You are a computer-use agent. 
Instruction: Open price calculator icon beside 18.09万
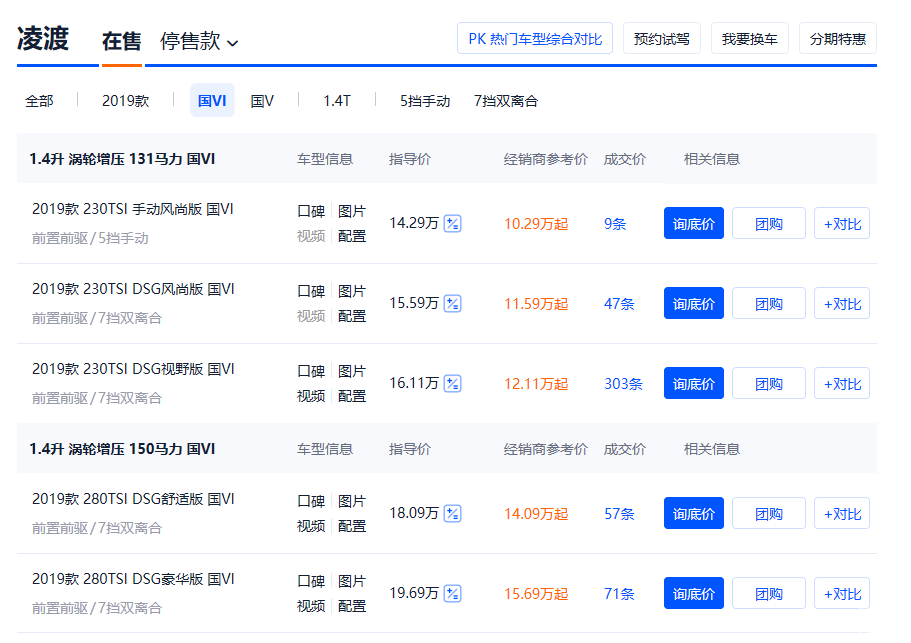pos(452,513)
